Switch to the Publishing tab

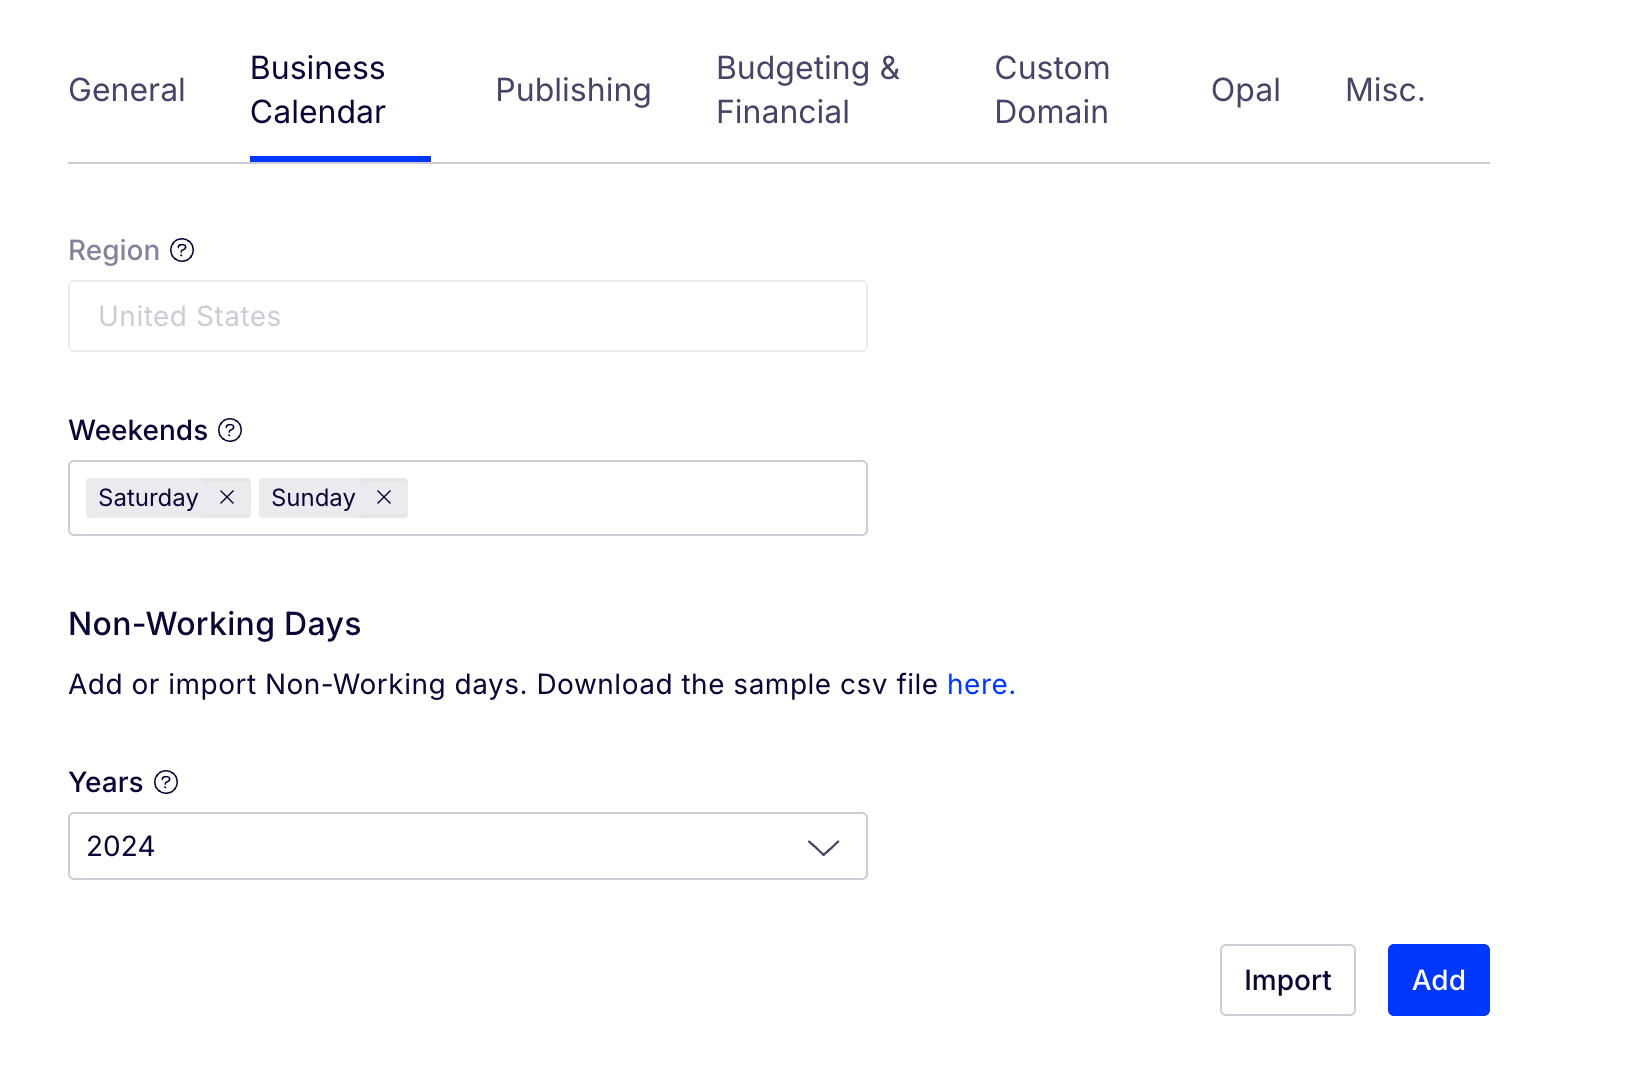pyautogui.click(x=573, y=90)
